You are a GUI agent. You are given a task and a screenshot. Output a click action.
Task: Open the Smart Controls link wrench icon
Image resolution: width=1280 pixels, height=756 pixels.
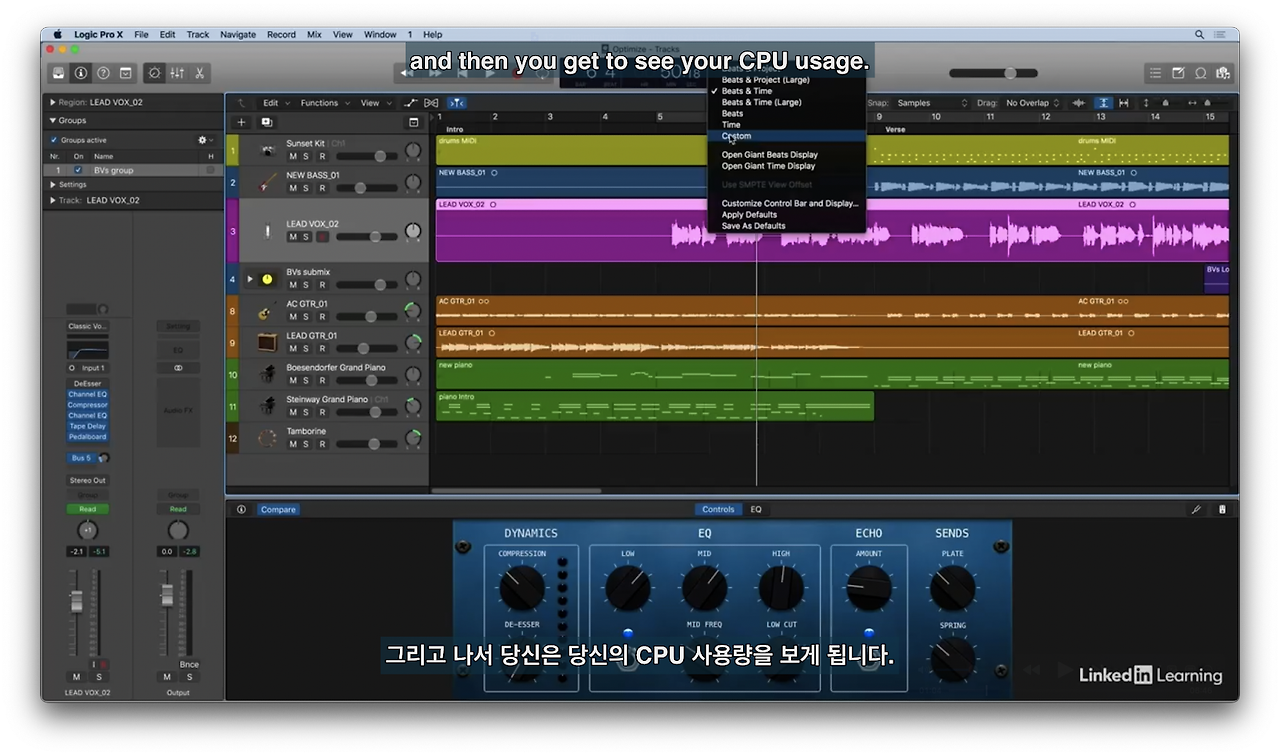click(1196, 509)
